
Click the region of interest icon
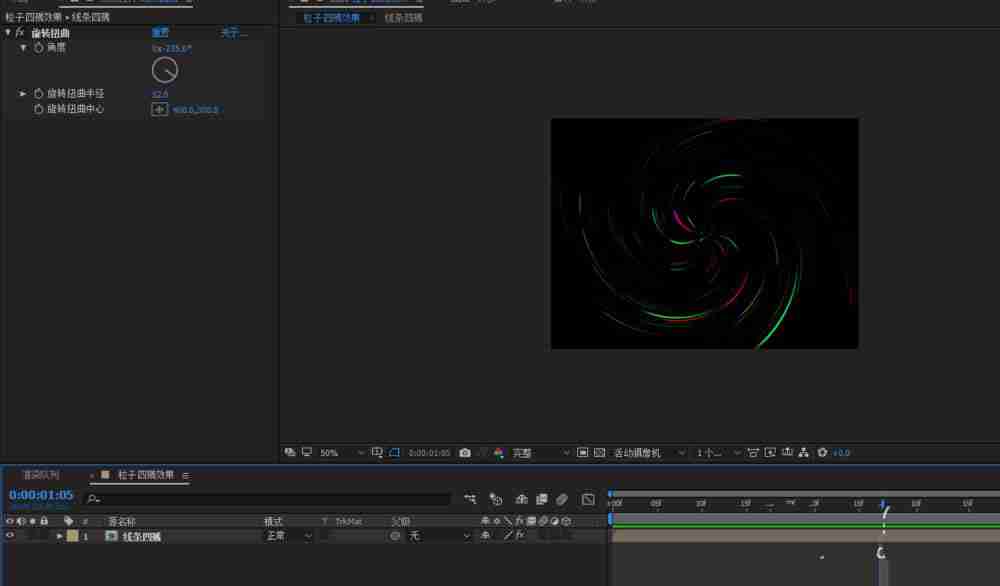coord(394,453)
